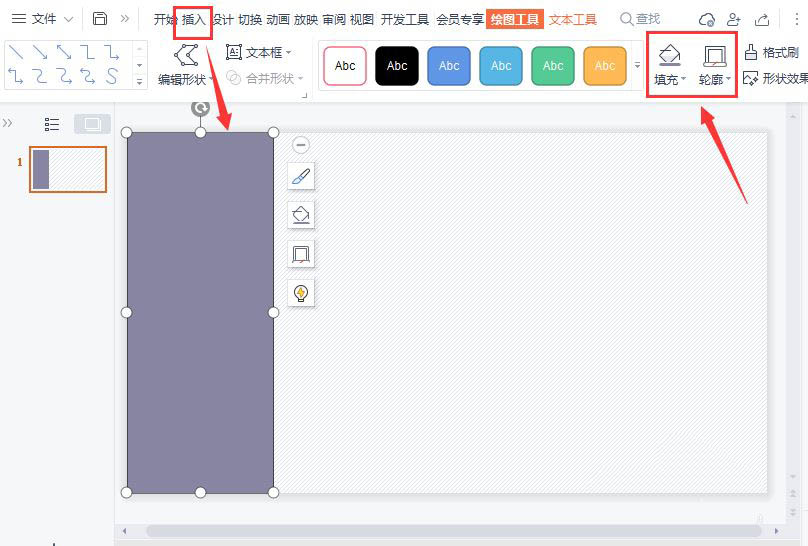This screenshot has height=546, width=808.
Task: Apply the green Abc shape style
Action: [553, 66]
